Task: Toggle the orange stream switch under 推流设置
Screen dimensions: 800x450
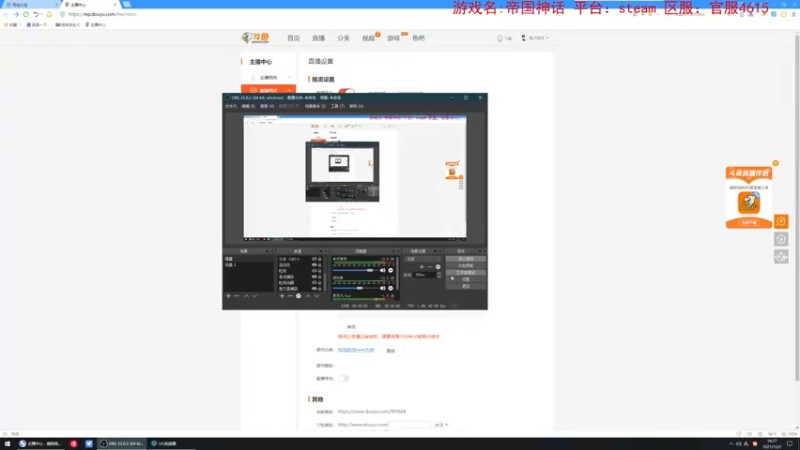Action: point(347,91)
